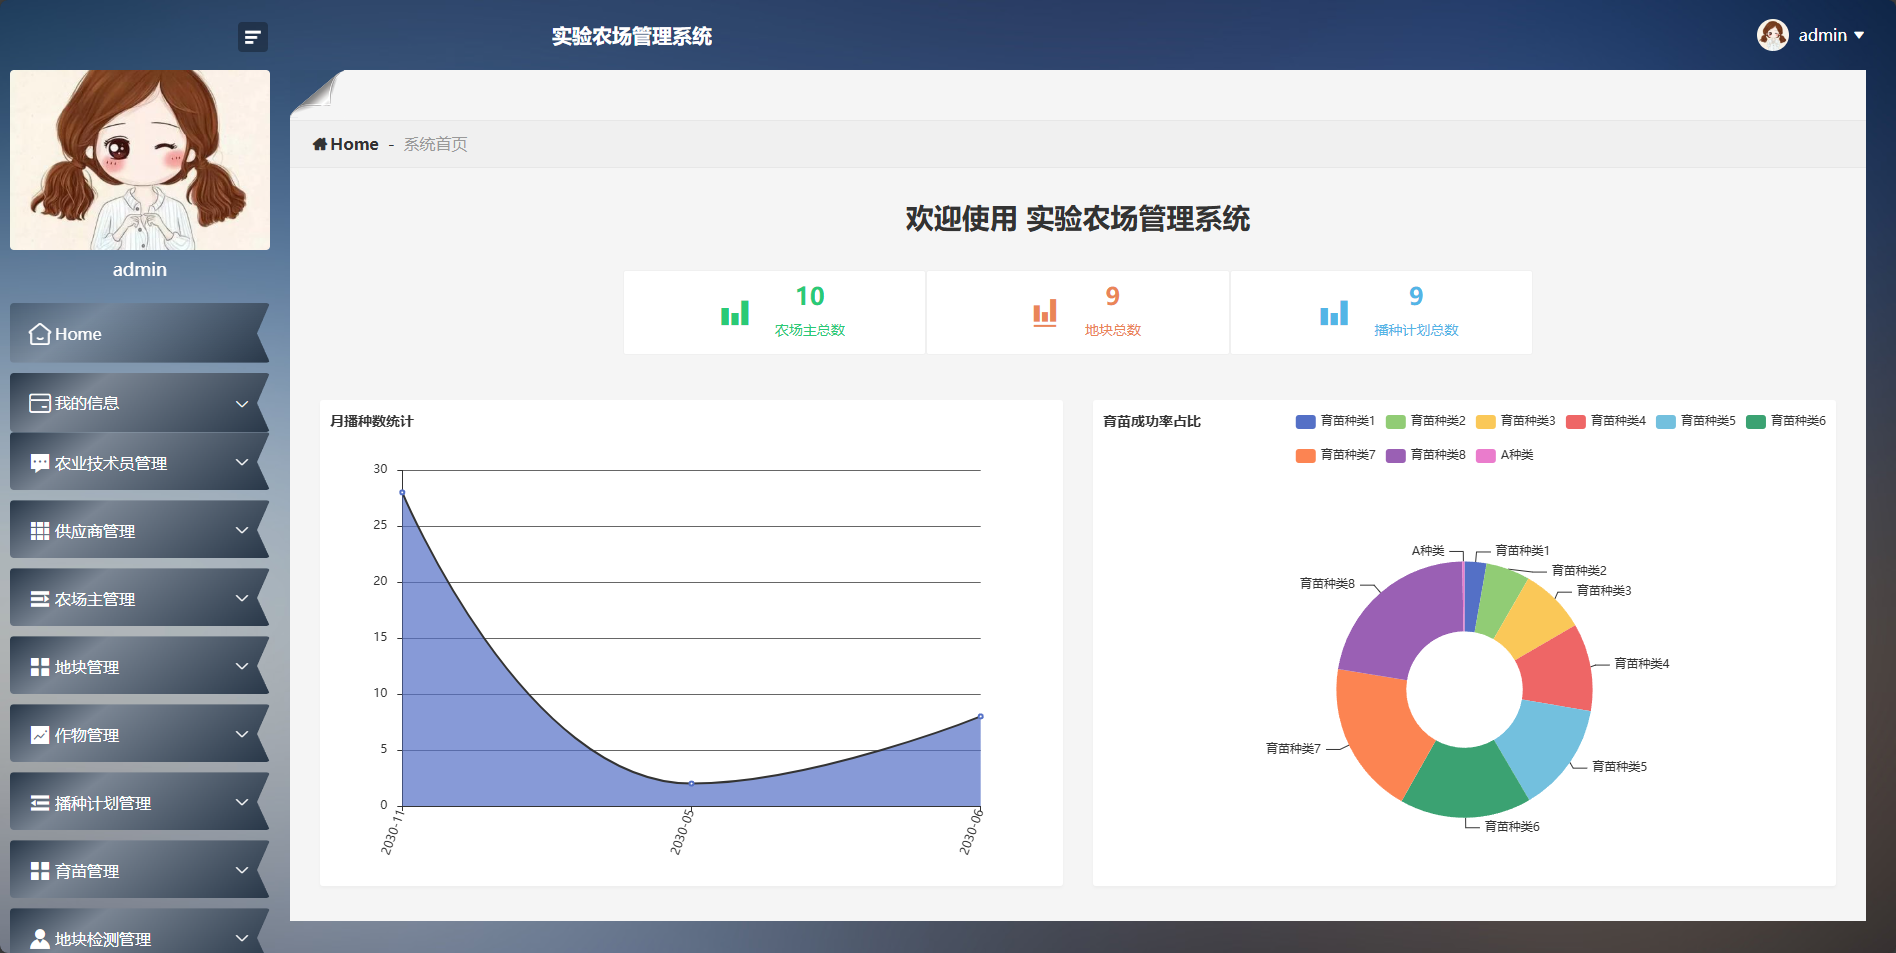Expand the 育苗管理 menu chevron

(242, 870)
